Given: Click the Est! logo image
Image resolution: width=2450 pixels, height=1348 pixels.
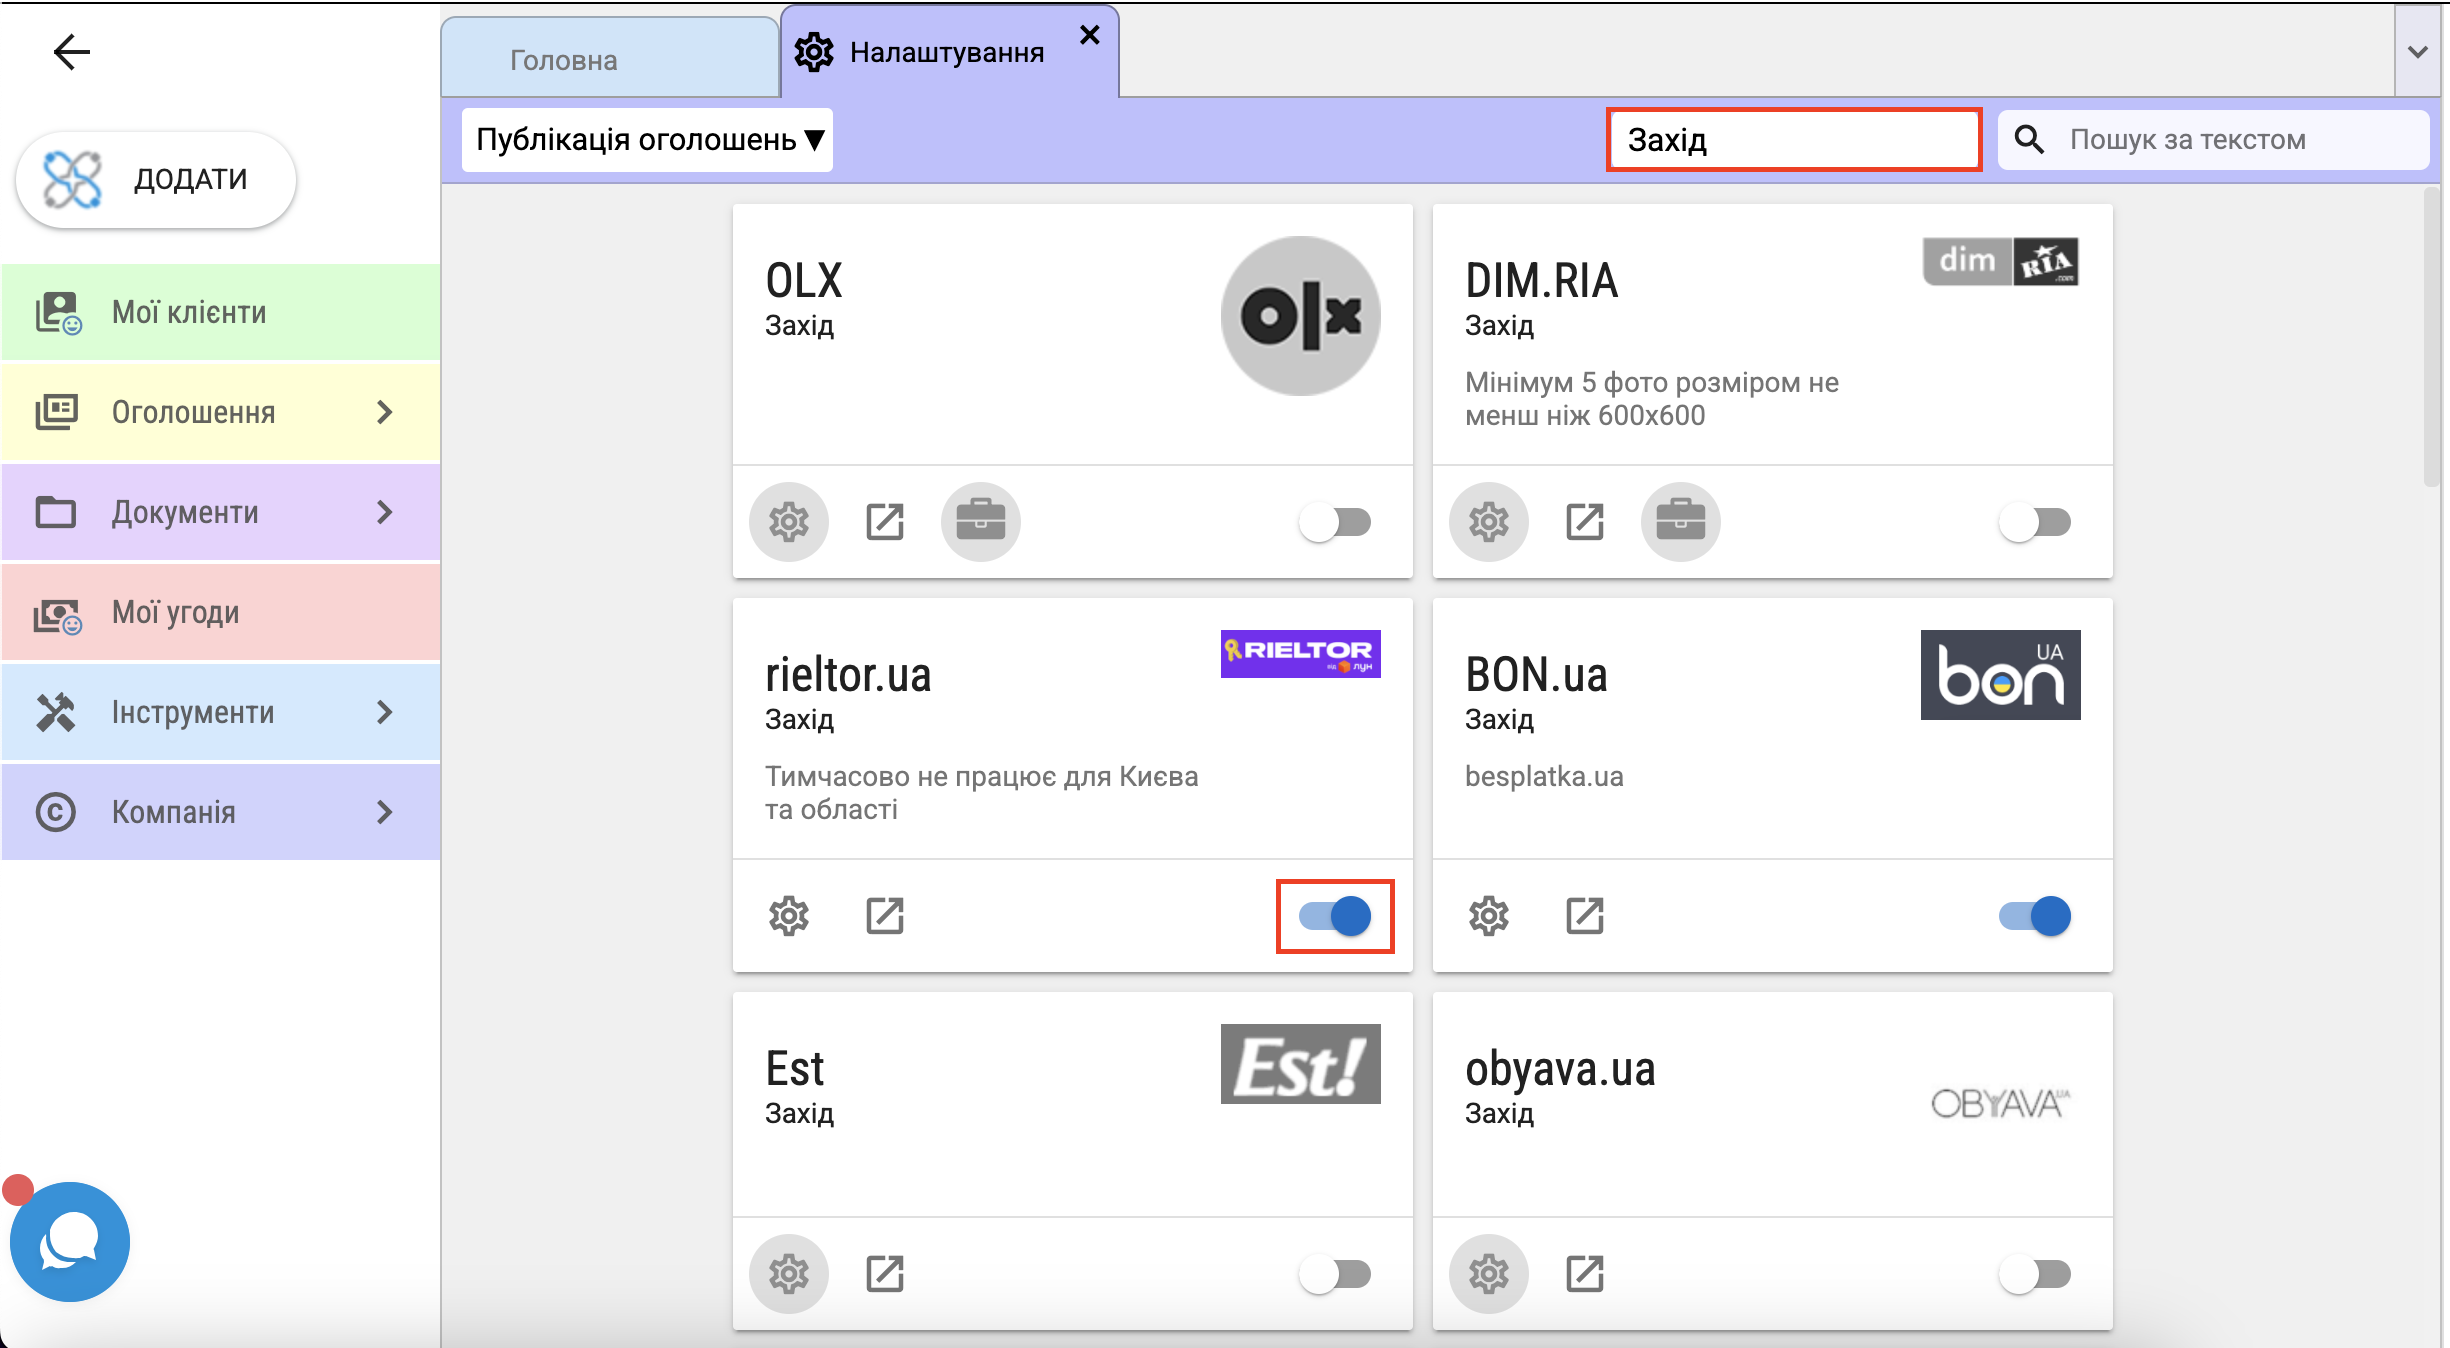Looking at the screenshot, I should click(1301, 1064).
